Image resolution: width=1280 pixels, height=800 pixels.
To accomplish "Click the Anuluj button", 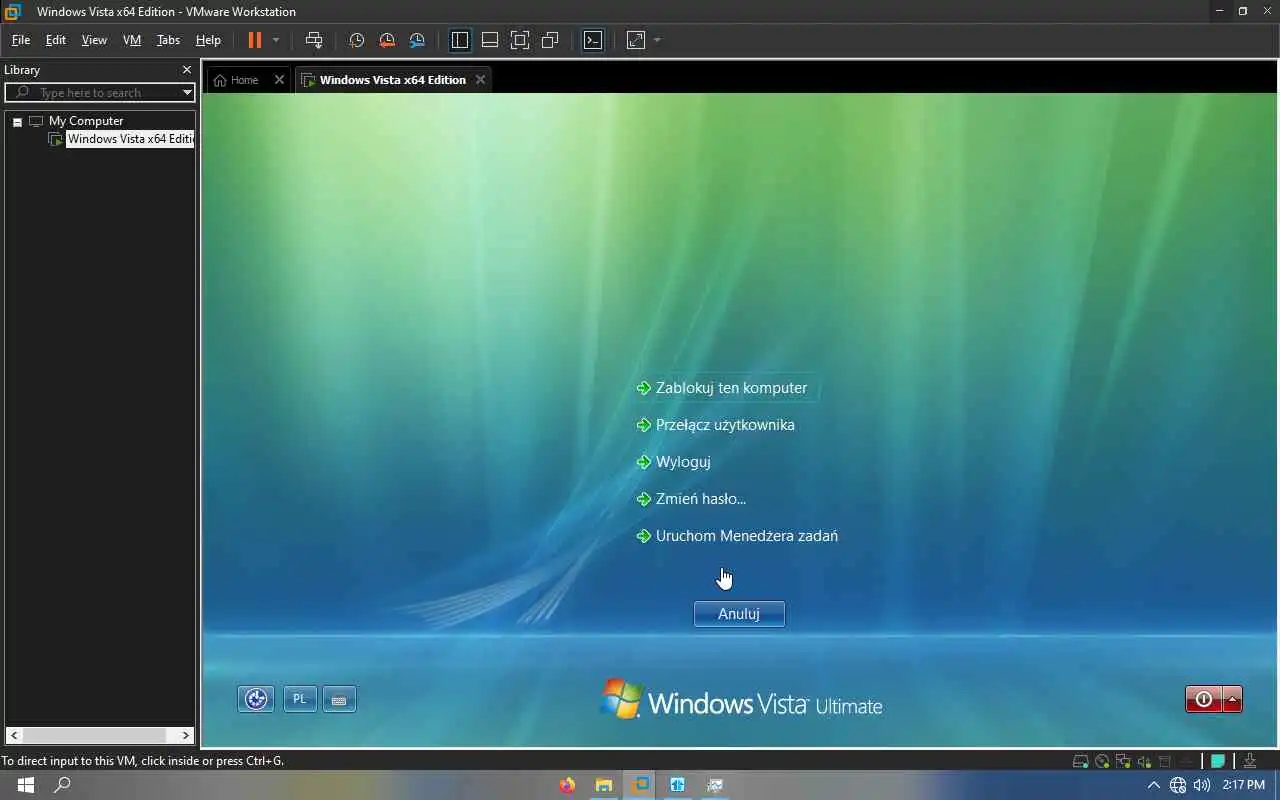I will 739,614.
